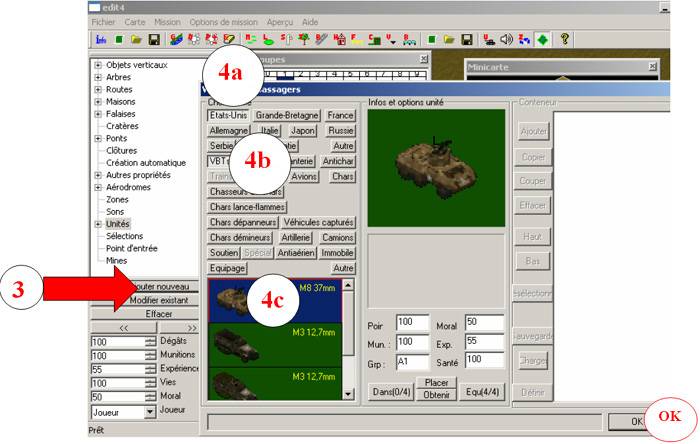Click the unit list scrollbar down arrow

point(348,395)
